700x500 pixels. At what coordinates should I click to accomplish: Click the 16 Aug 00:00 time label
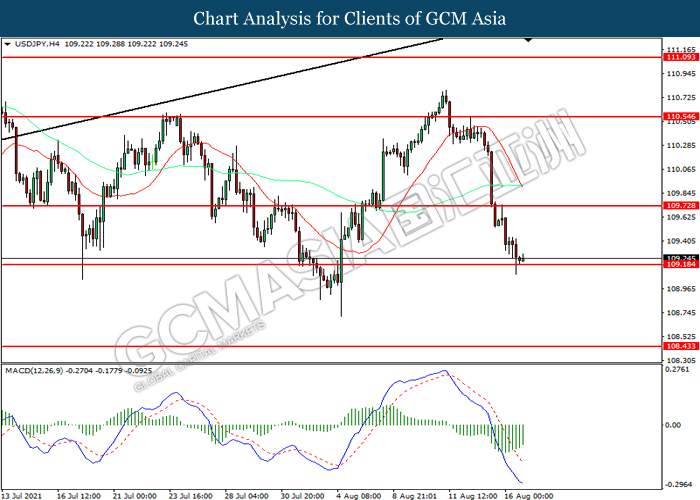coord(529,496)
